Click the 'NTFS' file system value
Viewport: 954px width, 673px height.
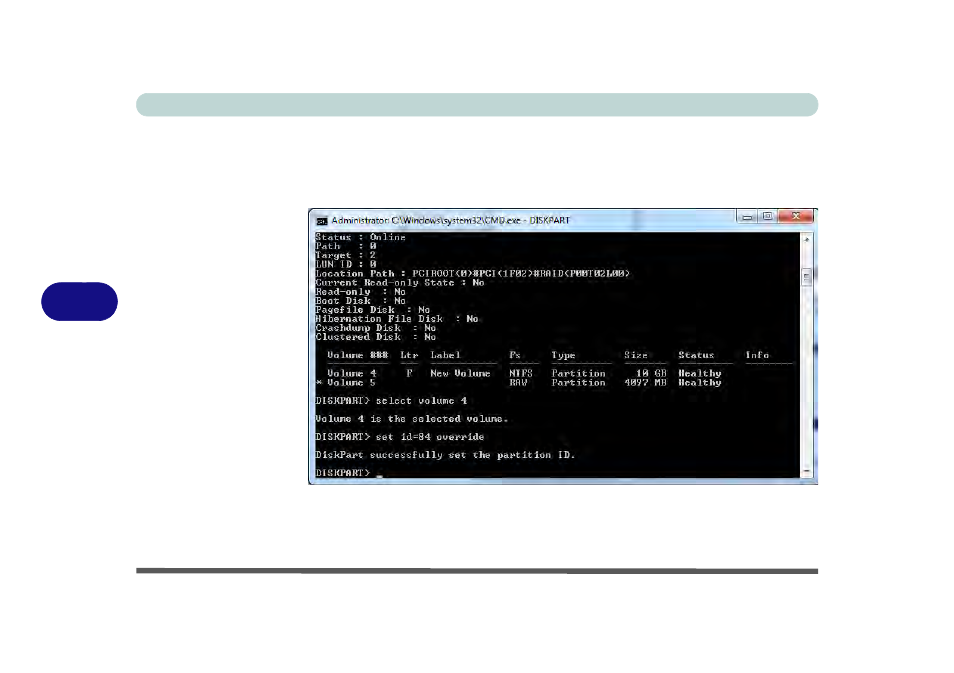coord(521,374)
